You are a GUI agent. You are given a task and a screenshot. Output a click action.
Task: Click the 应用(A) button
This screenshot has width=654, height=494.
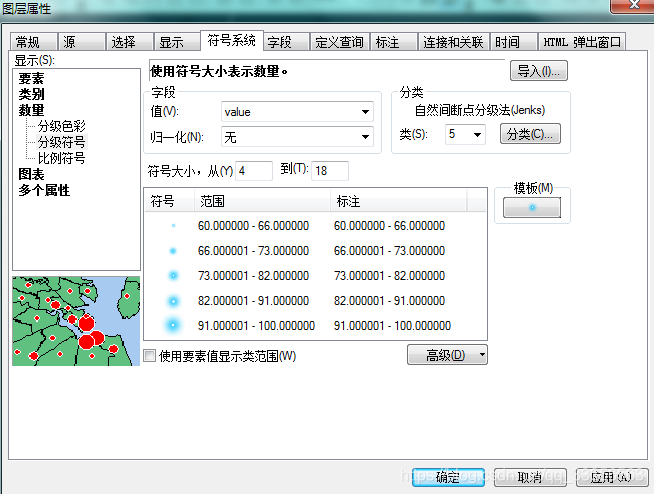pos(612,477)
